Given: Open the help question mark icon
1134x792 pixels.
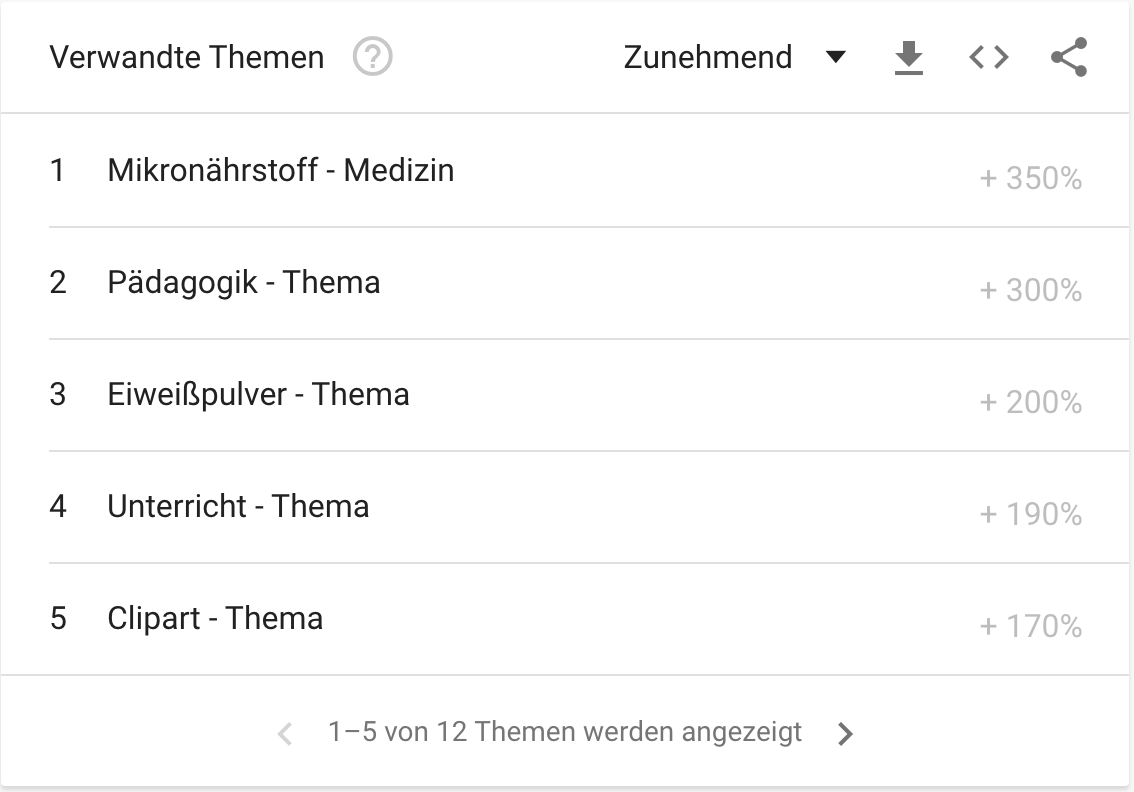Looking at the screenshot, I should pyautogui.click(x=372, y=57).
